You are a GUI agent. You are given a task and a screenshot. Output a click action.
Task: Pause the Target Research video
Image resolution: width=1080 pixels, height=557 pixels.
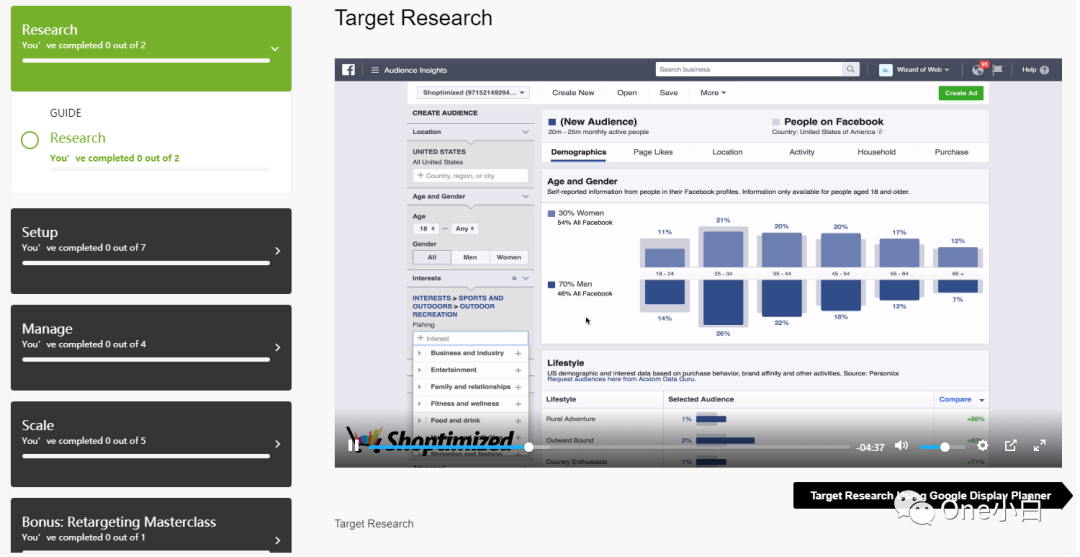point(353,446)
